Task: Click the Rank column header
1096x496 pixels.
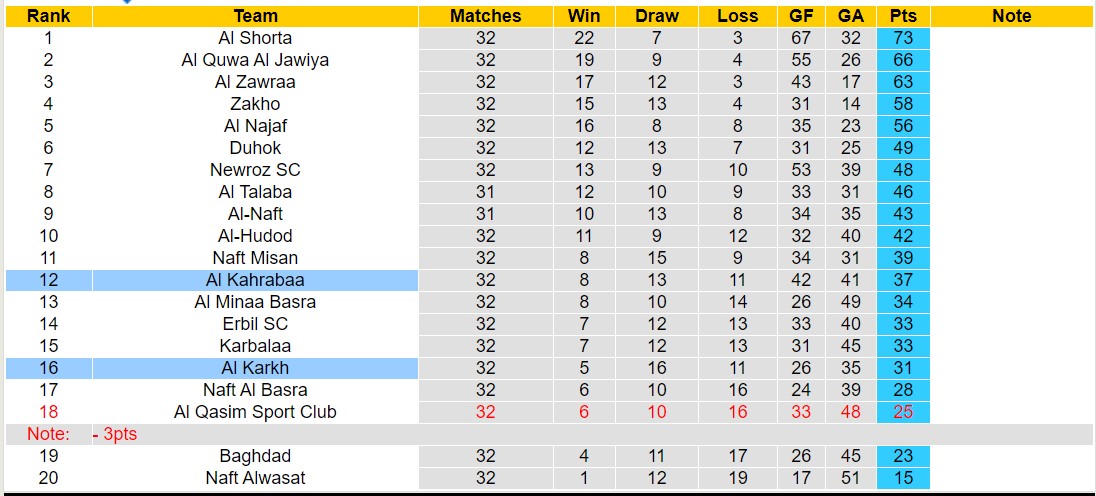Action: [x=48, y=16]
